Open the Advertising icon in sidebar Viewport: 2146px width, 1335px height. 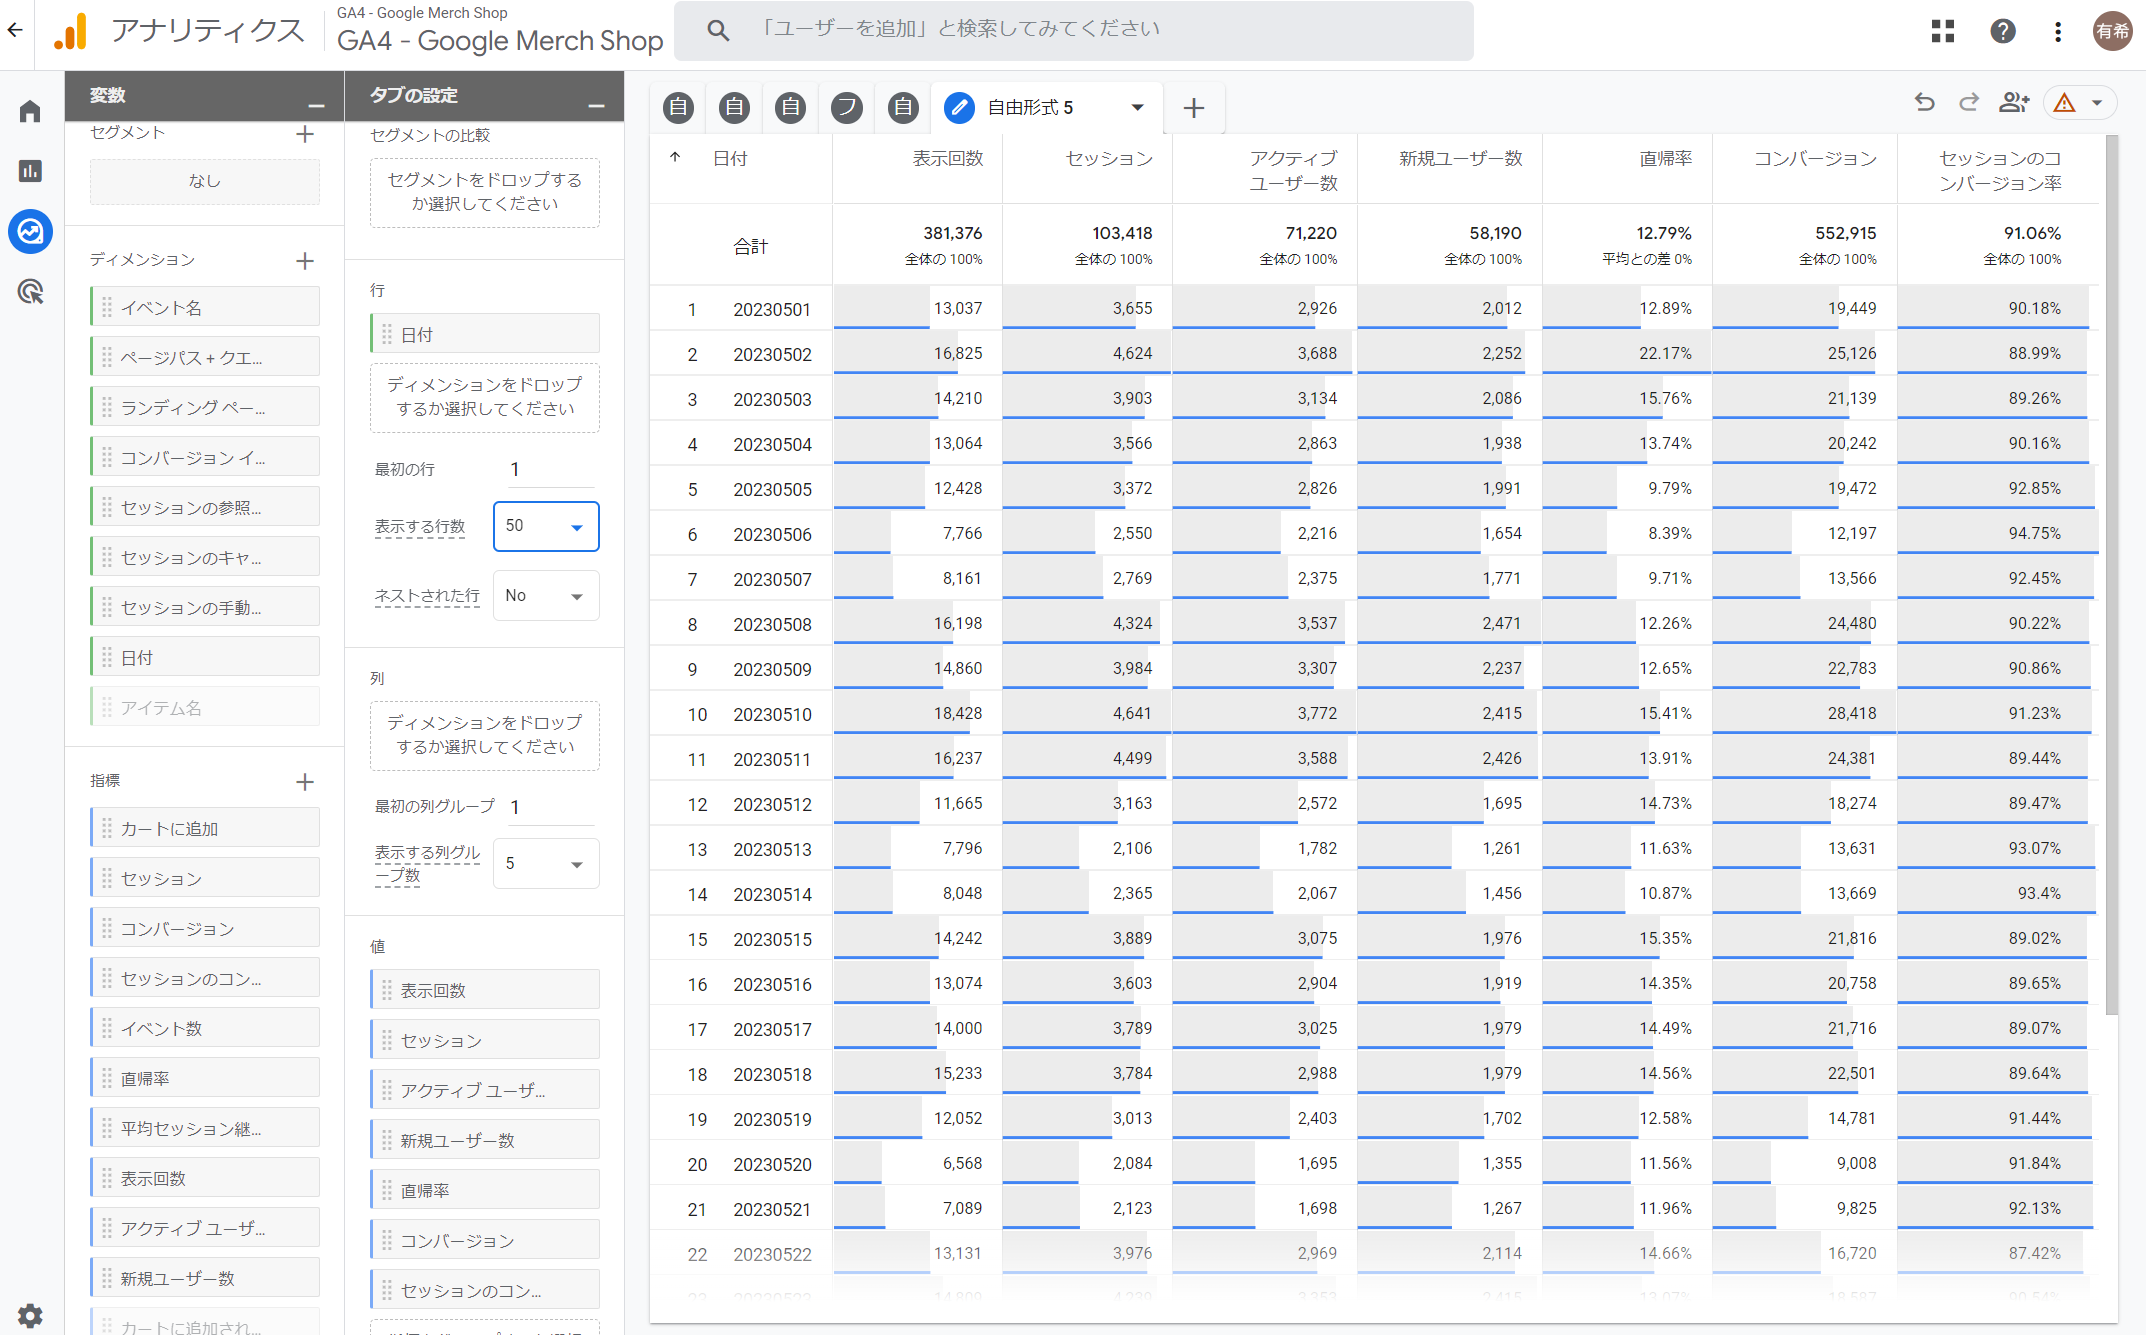coord(30,292)
